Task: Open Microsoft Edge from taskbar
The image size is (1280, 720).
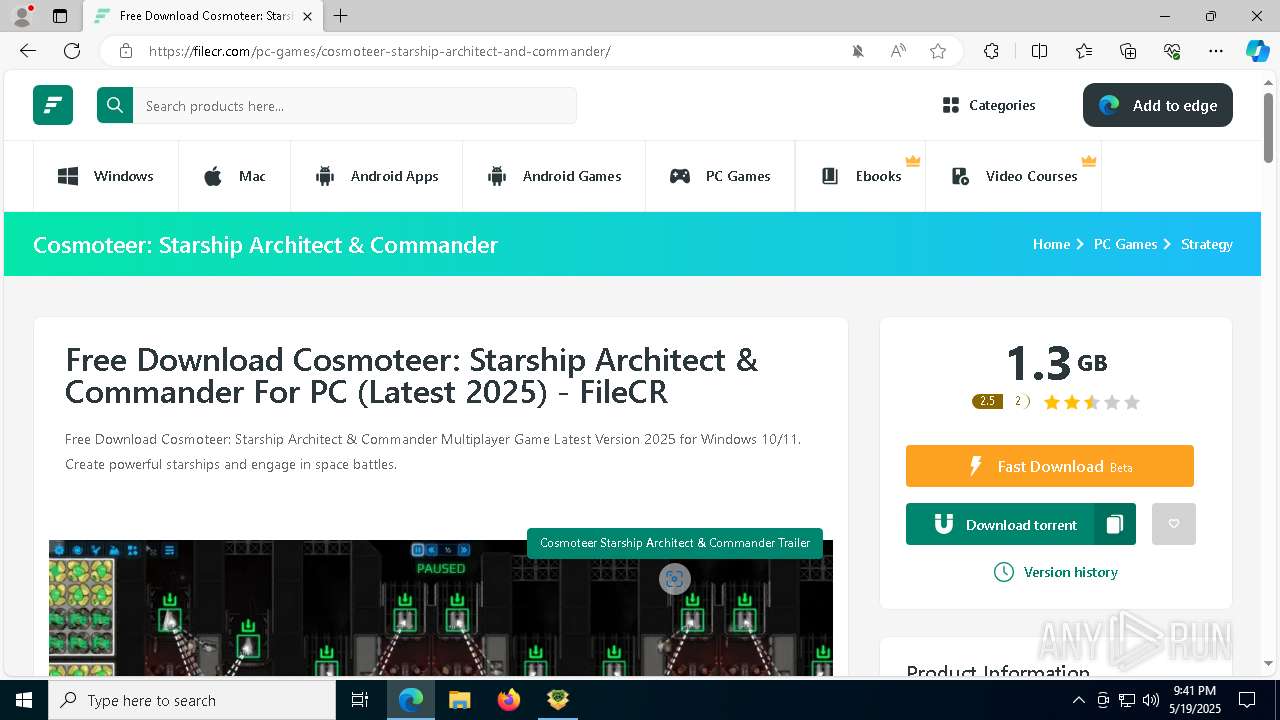Action: [411, 700]
